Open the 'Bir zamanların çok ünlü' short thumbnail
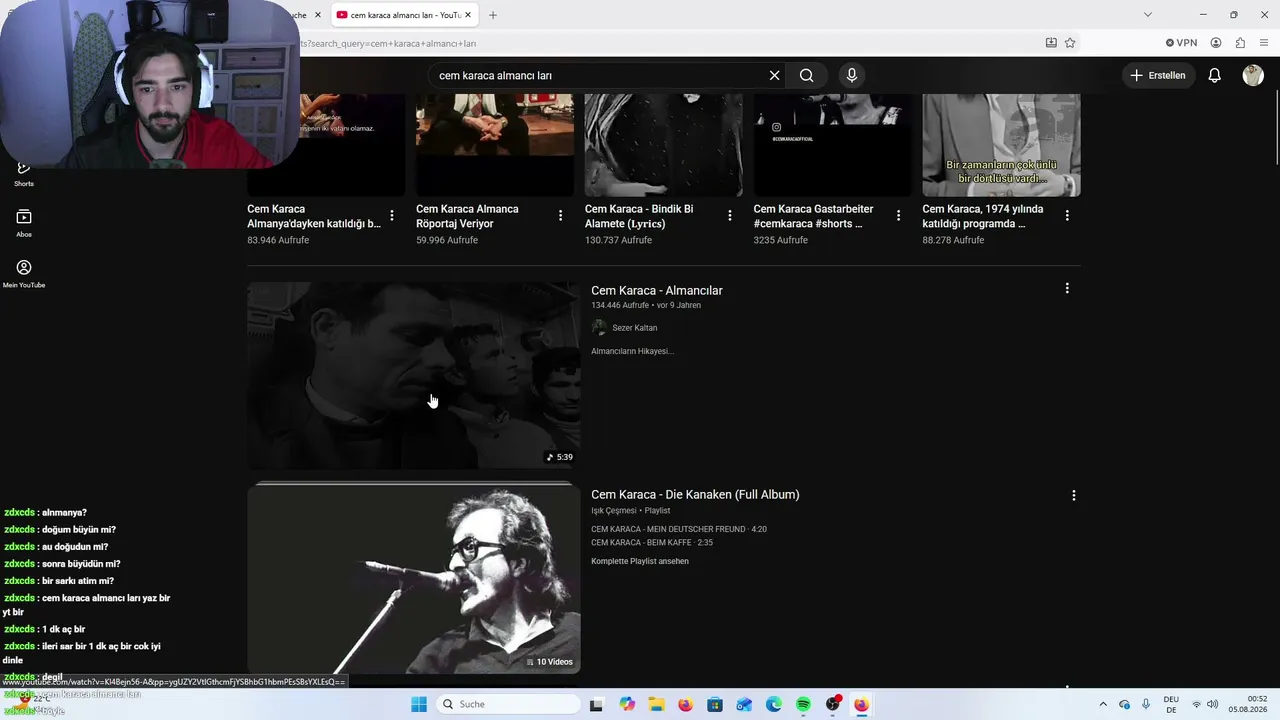This screenshot has height=720, width=1280. tap(1001, 145)
